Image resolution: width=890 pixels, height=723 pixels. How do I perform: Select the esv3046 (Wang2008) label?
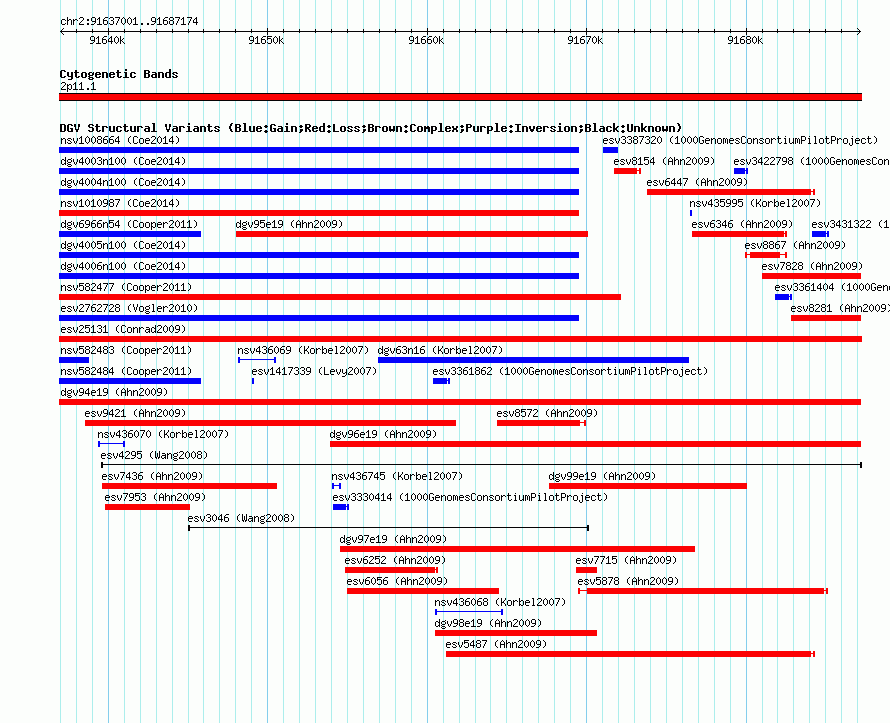(x=241, y=518)
